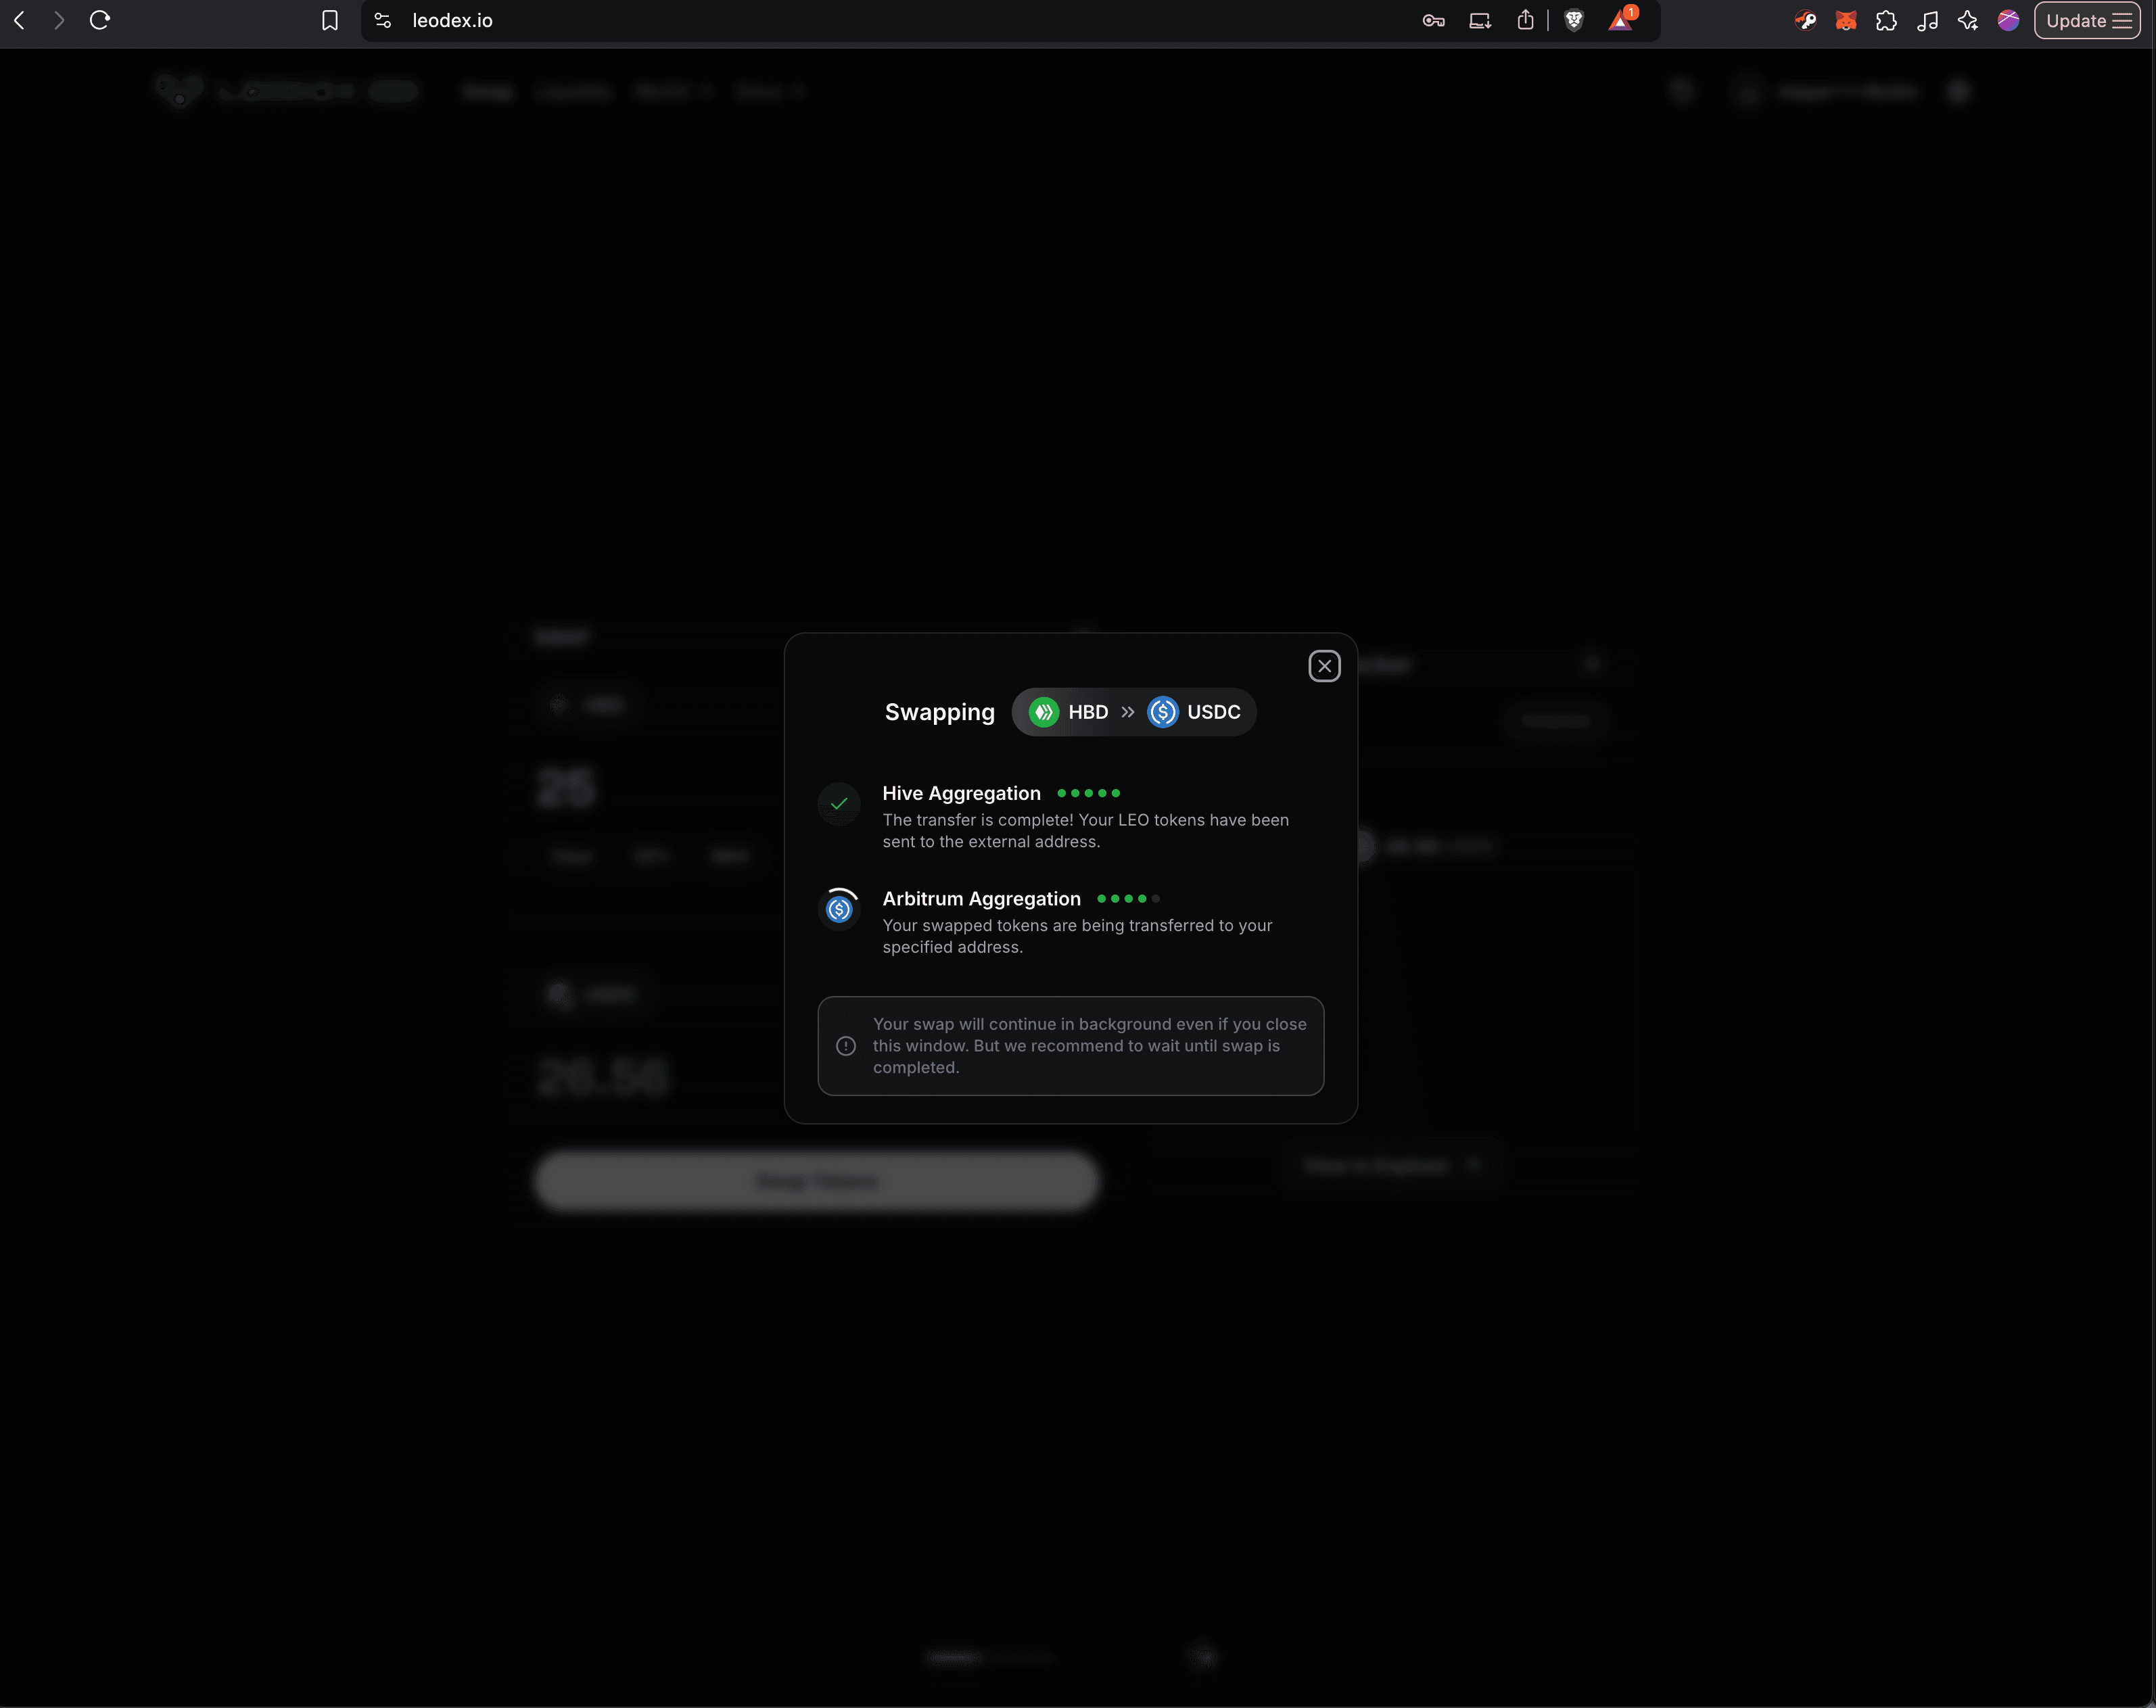
Task: Click the double-chevron arrows between HBD and USDC
Action: [x=1128, y=712]
